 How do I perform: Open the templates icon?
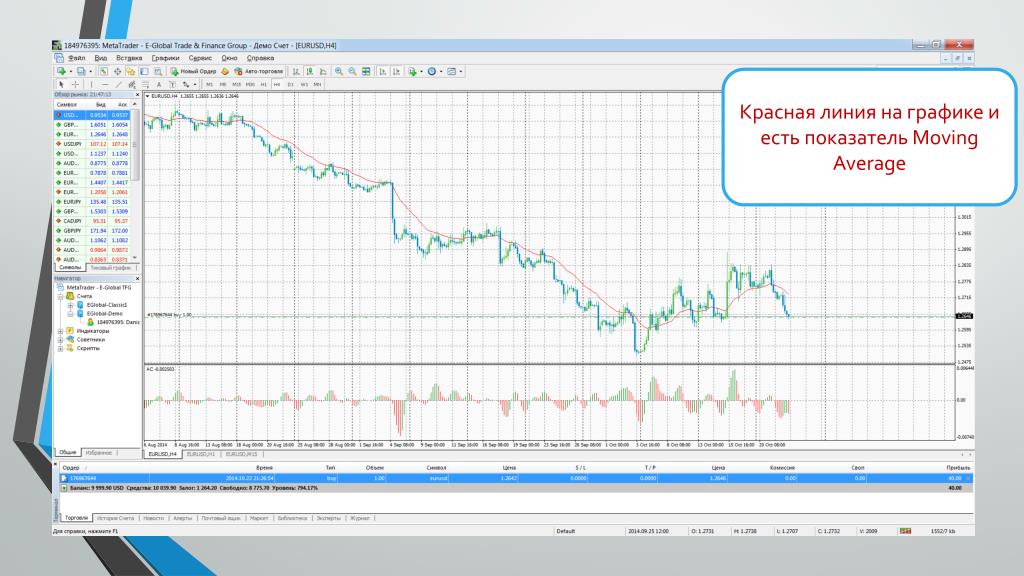(451, 71)
